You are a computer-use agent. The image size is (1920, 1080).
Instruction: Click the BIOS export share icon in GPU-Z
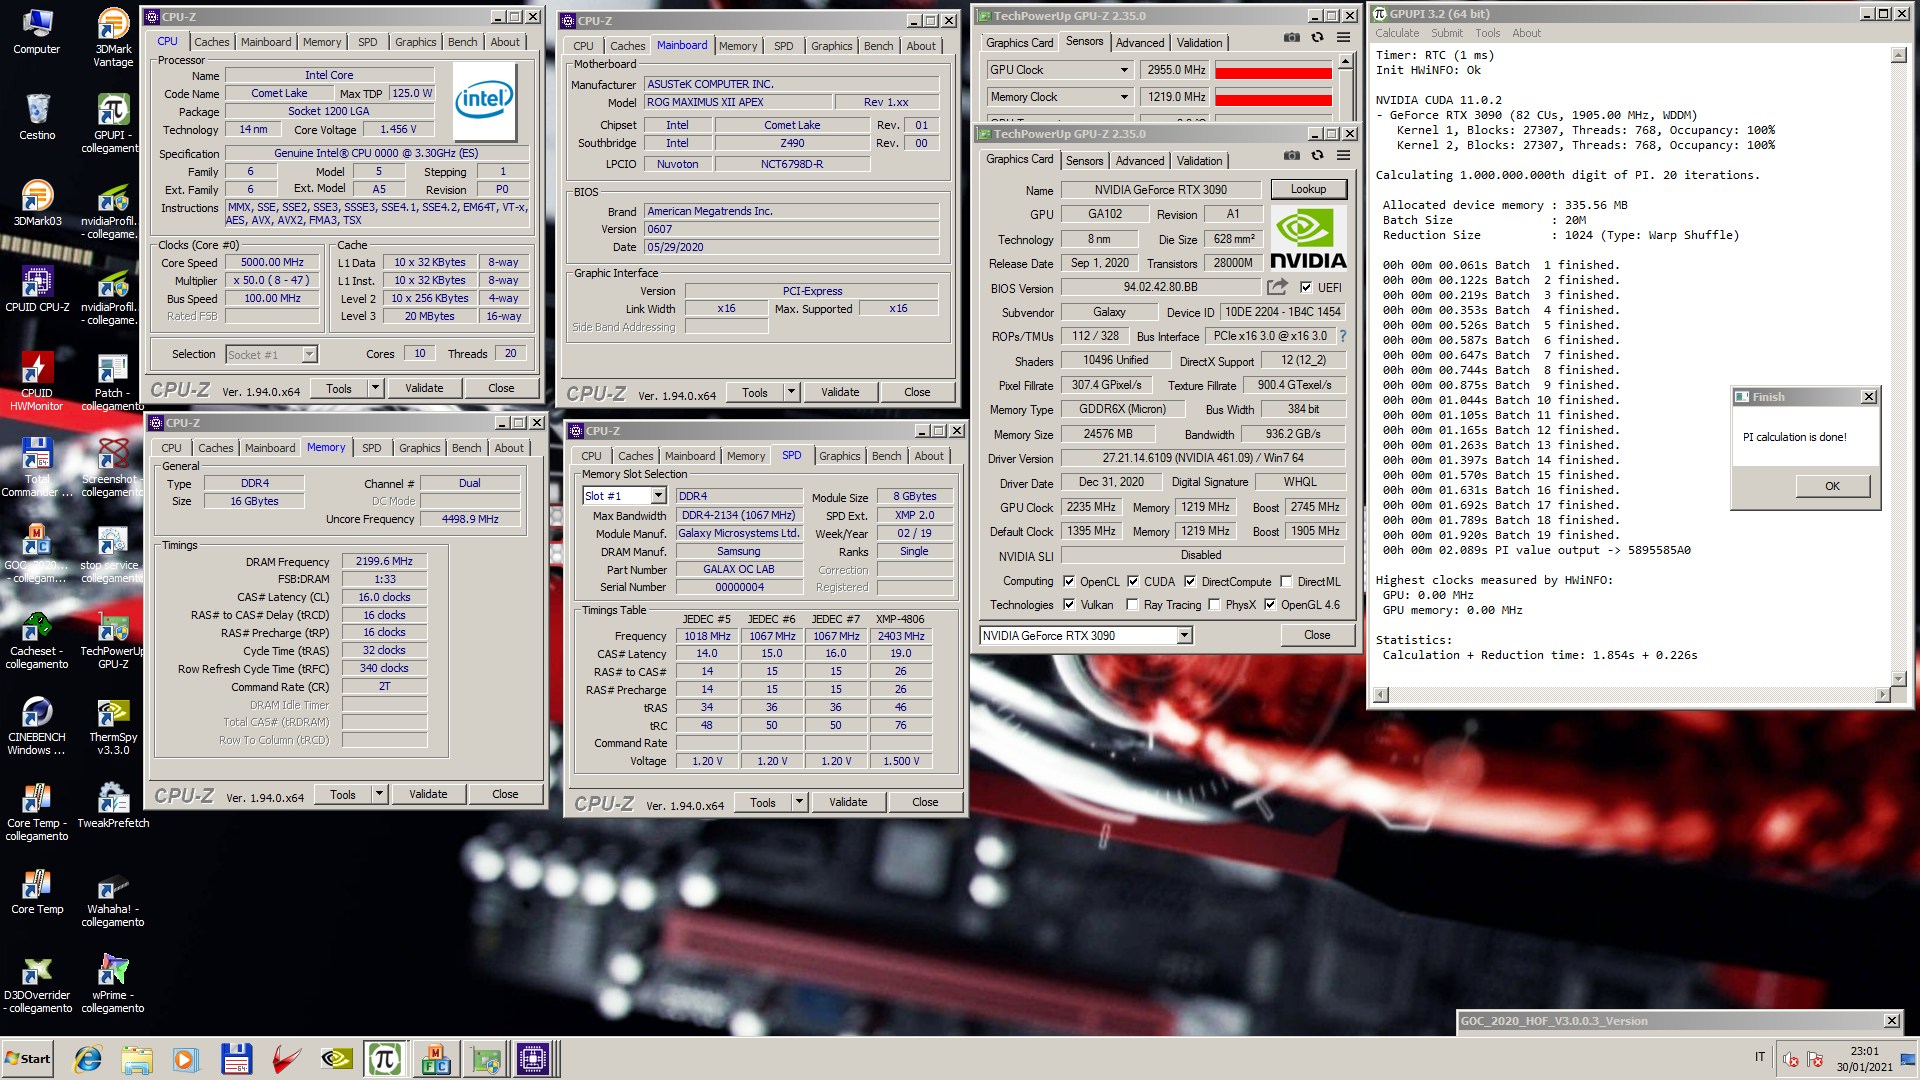1277,287
